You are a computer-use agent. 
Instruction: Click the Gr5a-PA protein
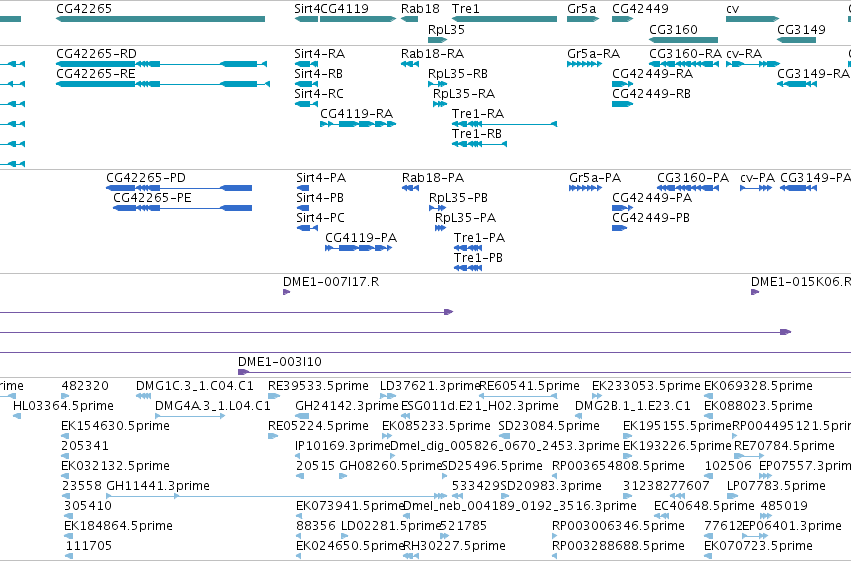pos(586,188)
